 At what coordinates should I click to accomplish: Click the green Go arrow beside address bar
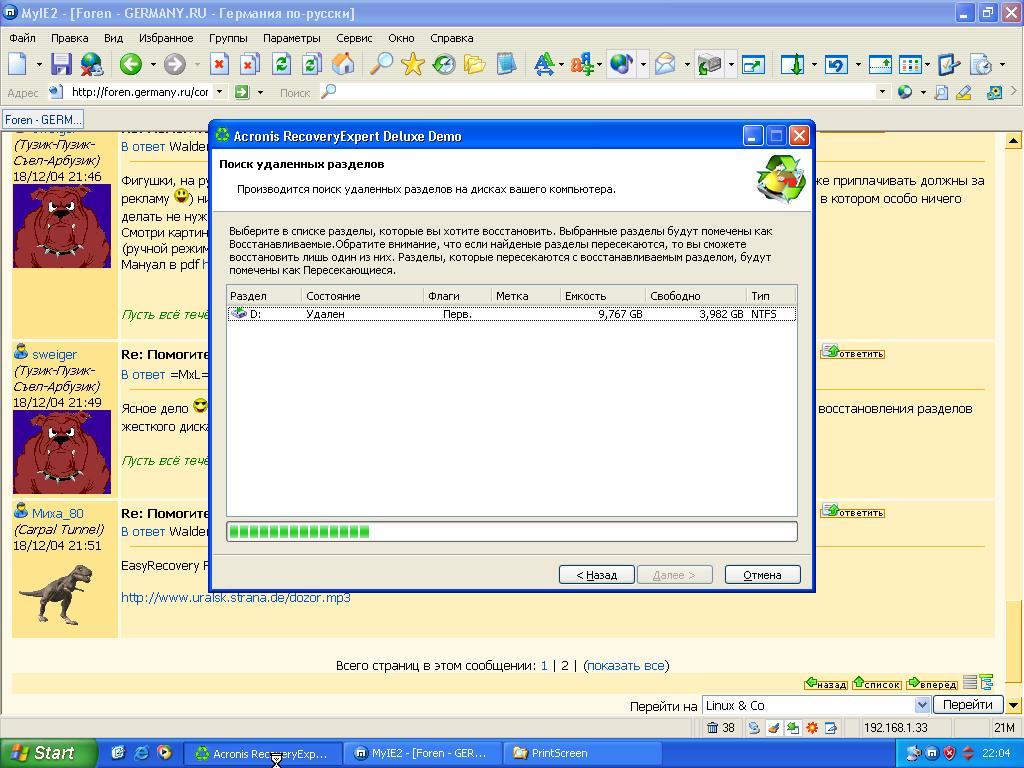(242, 92)
